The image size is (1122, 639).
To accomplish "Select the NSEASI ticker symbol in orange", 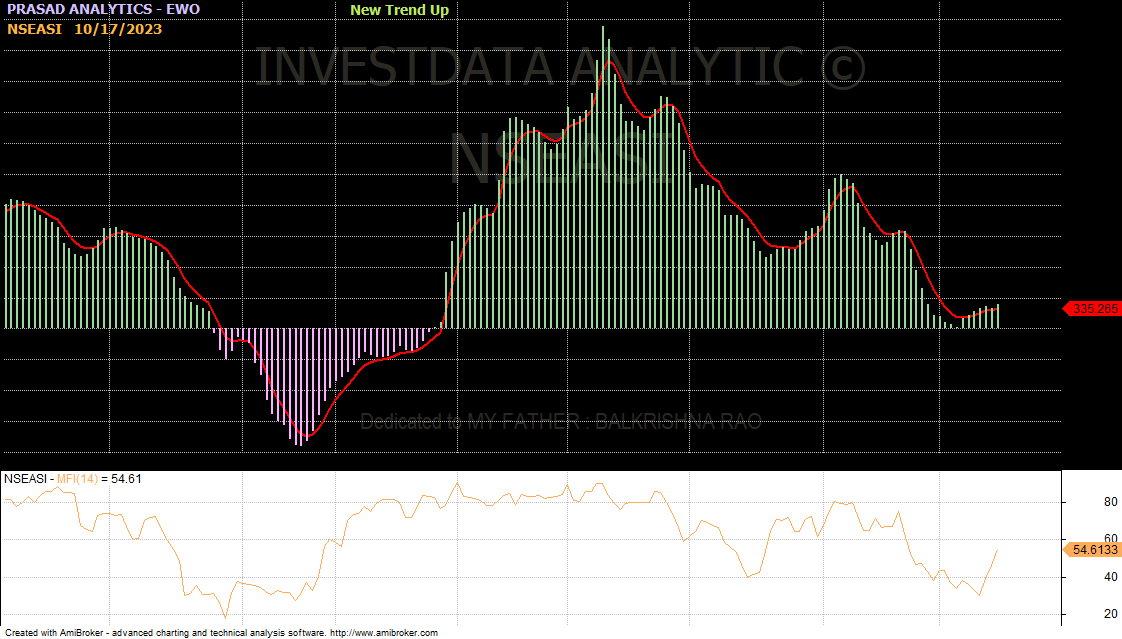I will tap(34, 29).
